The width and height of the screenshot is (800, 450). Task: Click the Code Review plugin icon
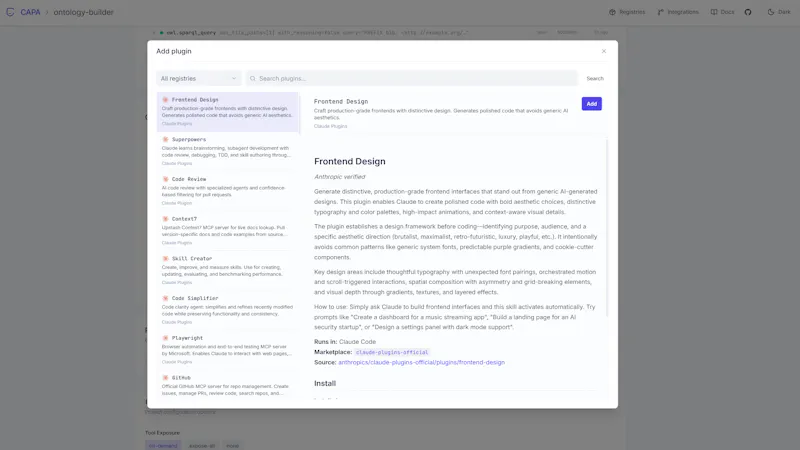pyautogui.click(x=165, y=179)
